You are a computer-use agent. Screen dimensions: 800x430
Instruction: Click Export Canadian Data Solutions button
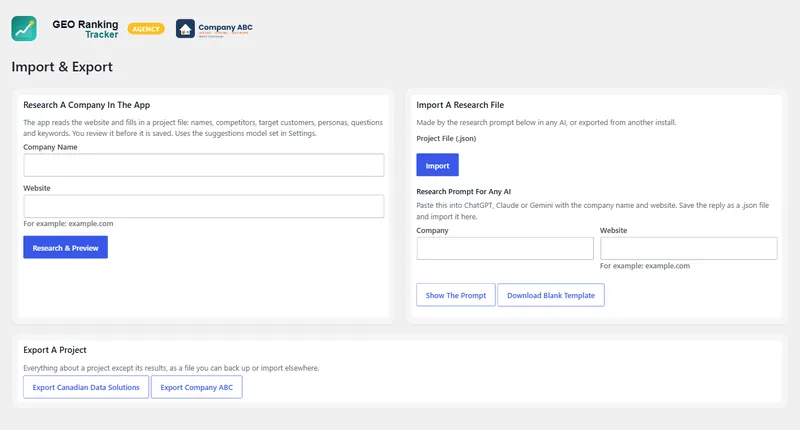pos(86,387)
